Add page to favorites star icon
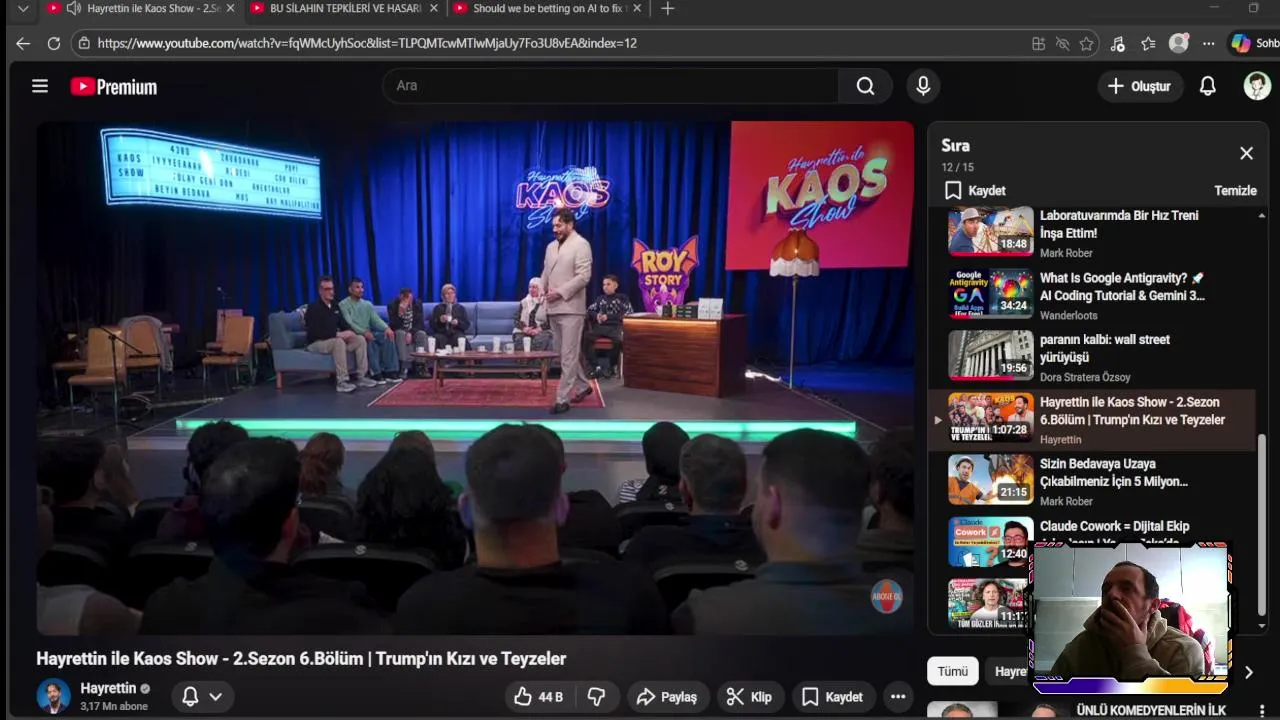This screenshot has height=720, width=1280. click(1086, 43)
